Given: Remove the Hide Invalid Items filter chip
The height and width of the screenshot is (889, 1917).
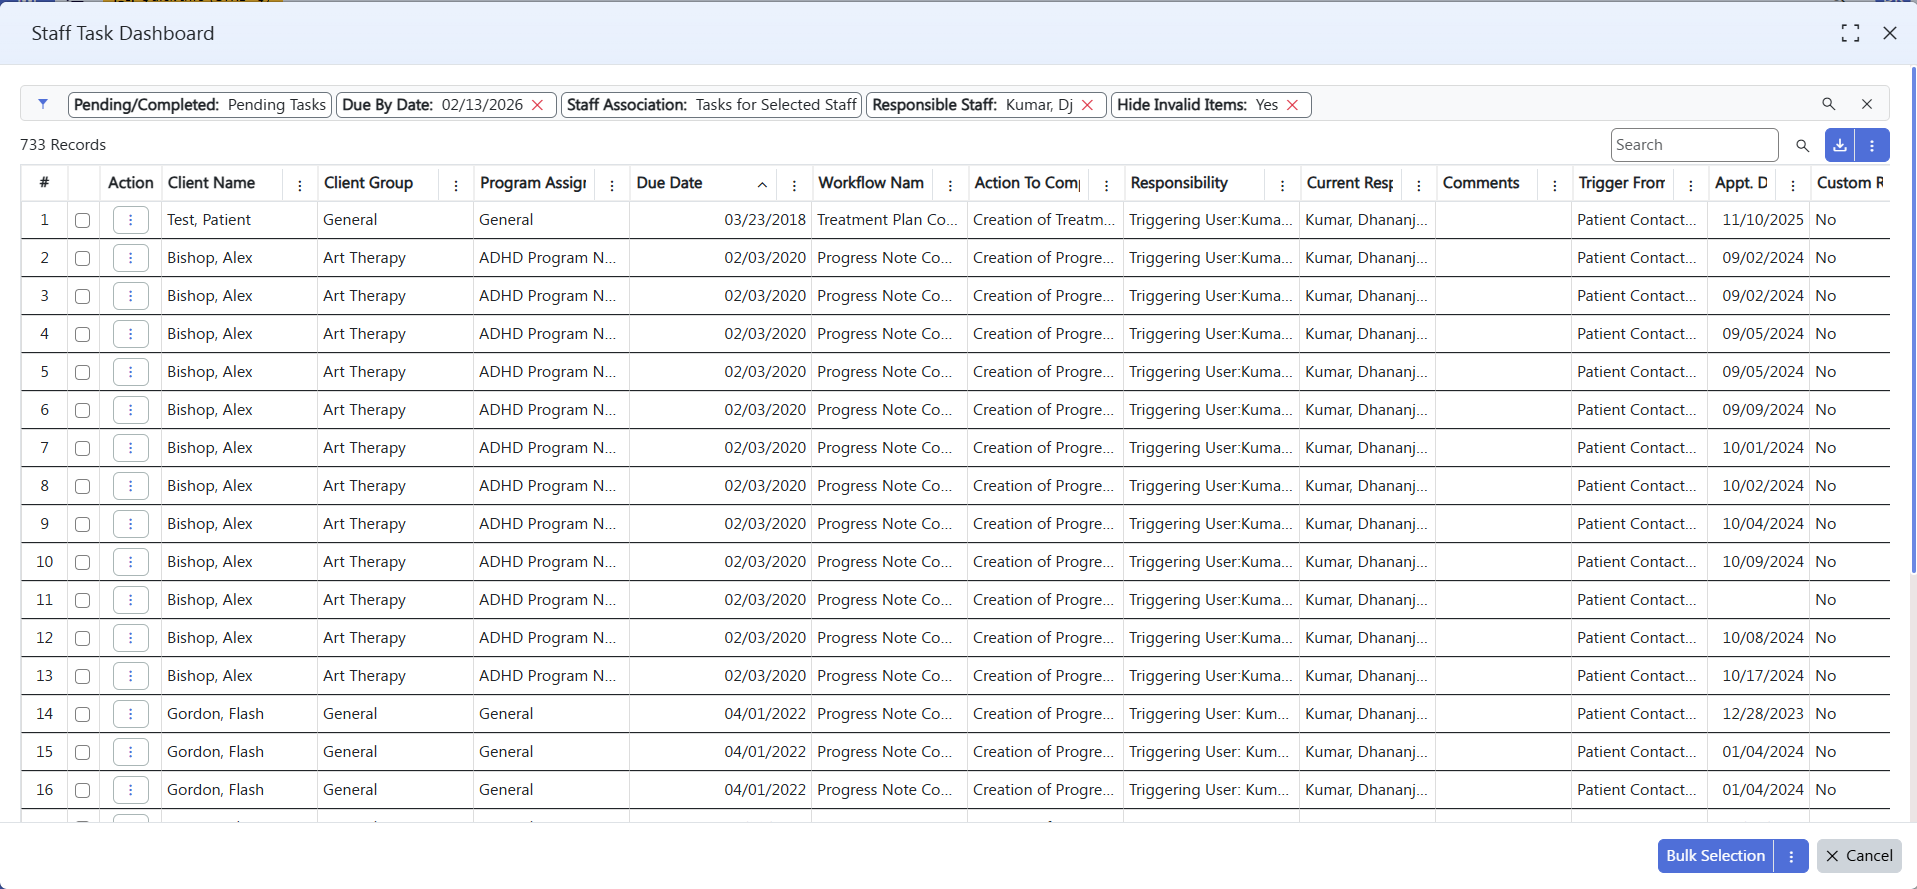Looking at the screenshot, I should 1293,105.
